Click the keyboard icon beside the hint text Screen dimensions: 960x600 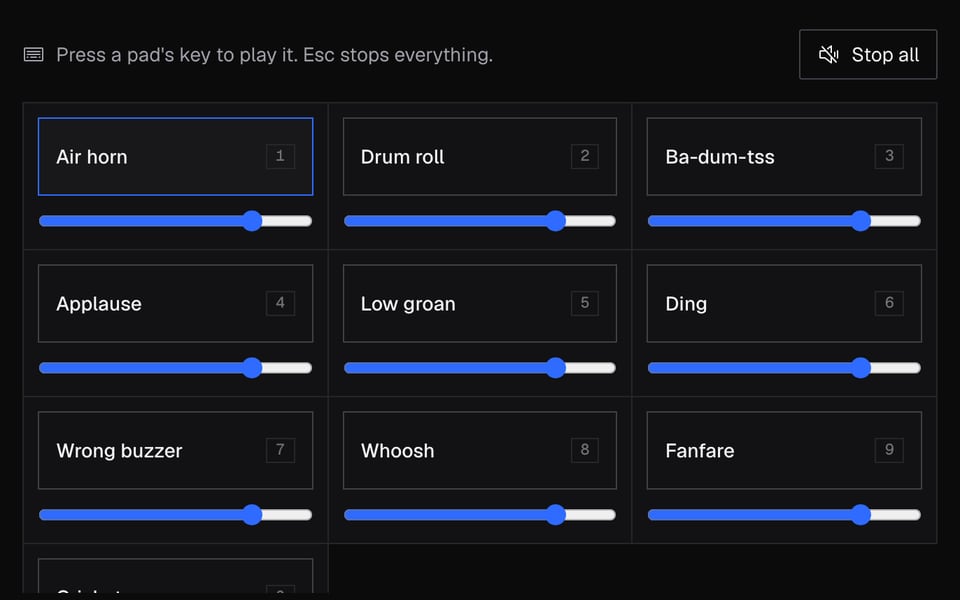coord(34,54)
